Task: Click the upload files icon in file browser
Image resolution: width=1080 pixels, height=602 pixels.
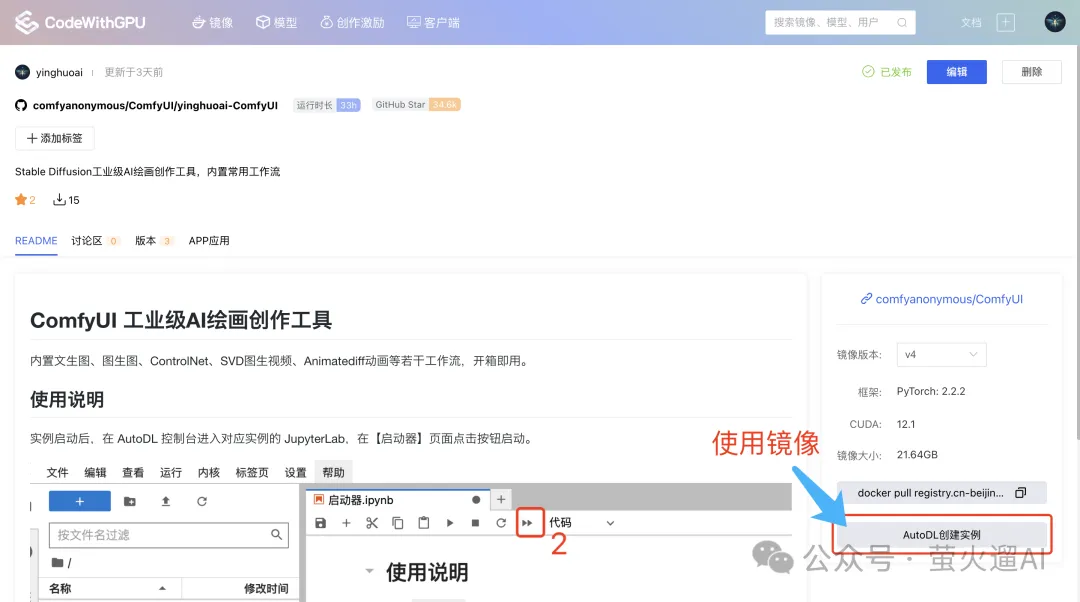Action: coord(166,501)
